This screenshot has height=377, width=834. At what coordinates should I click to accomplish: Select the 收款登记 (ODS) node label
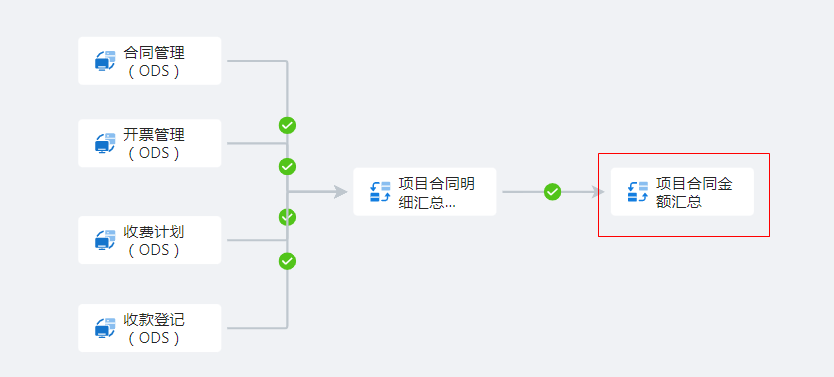click(x=154, y=329)
